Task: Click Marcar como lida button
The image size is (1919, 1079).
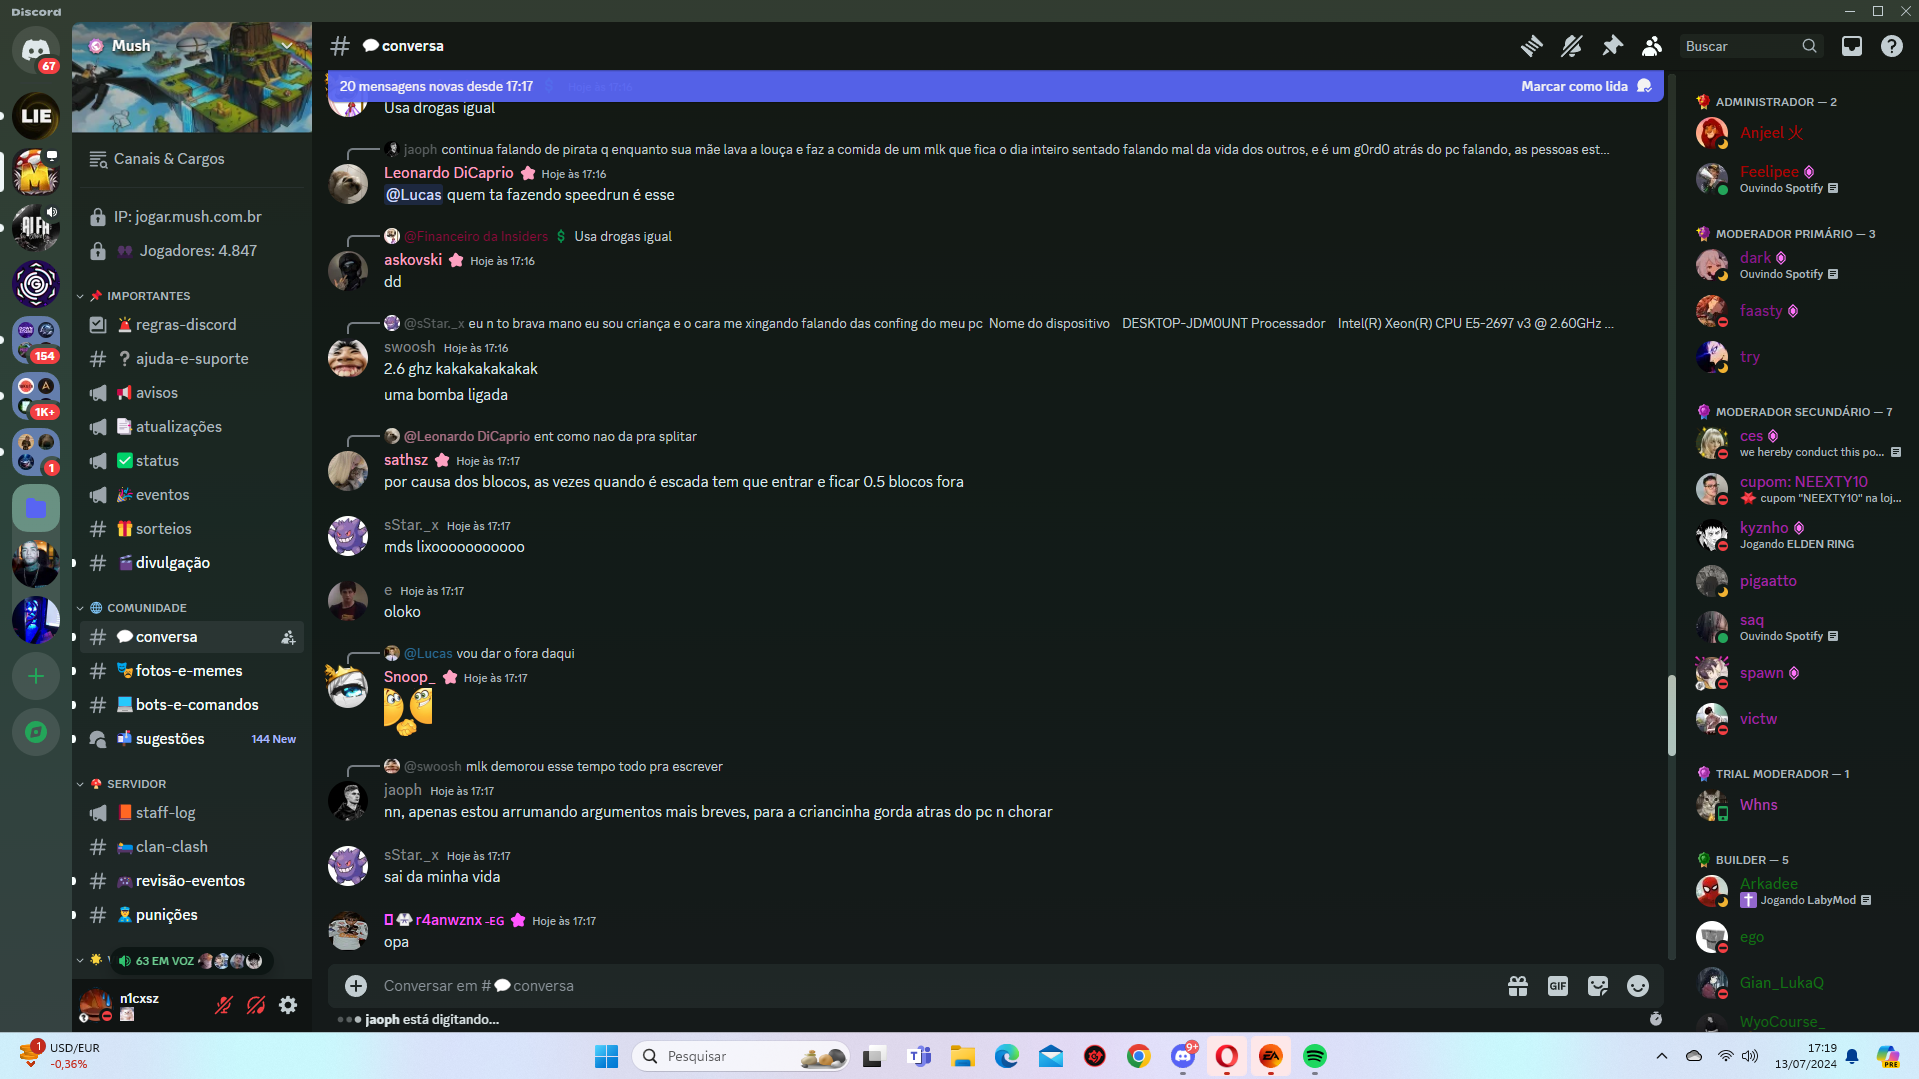Action: coord(1586,86)
